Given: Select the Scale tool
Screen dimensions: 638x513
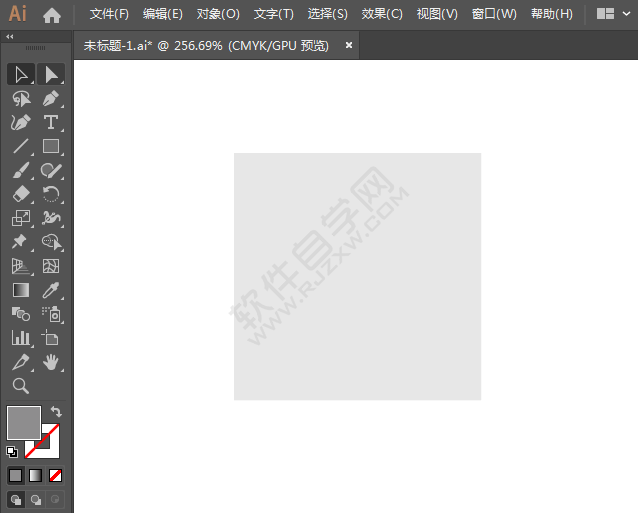Looking at the screenshot, I should coord(21,218).
